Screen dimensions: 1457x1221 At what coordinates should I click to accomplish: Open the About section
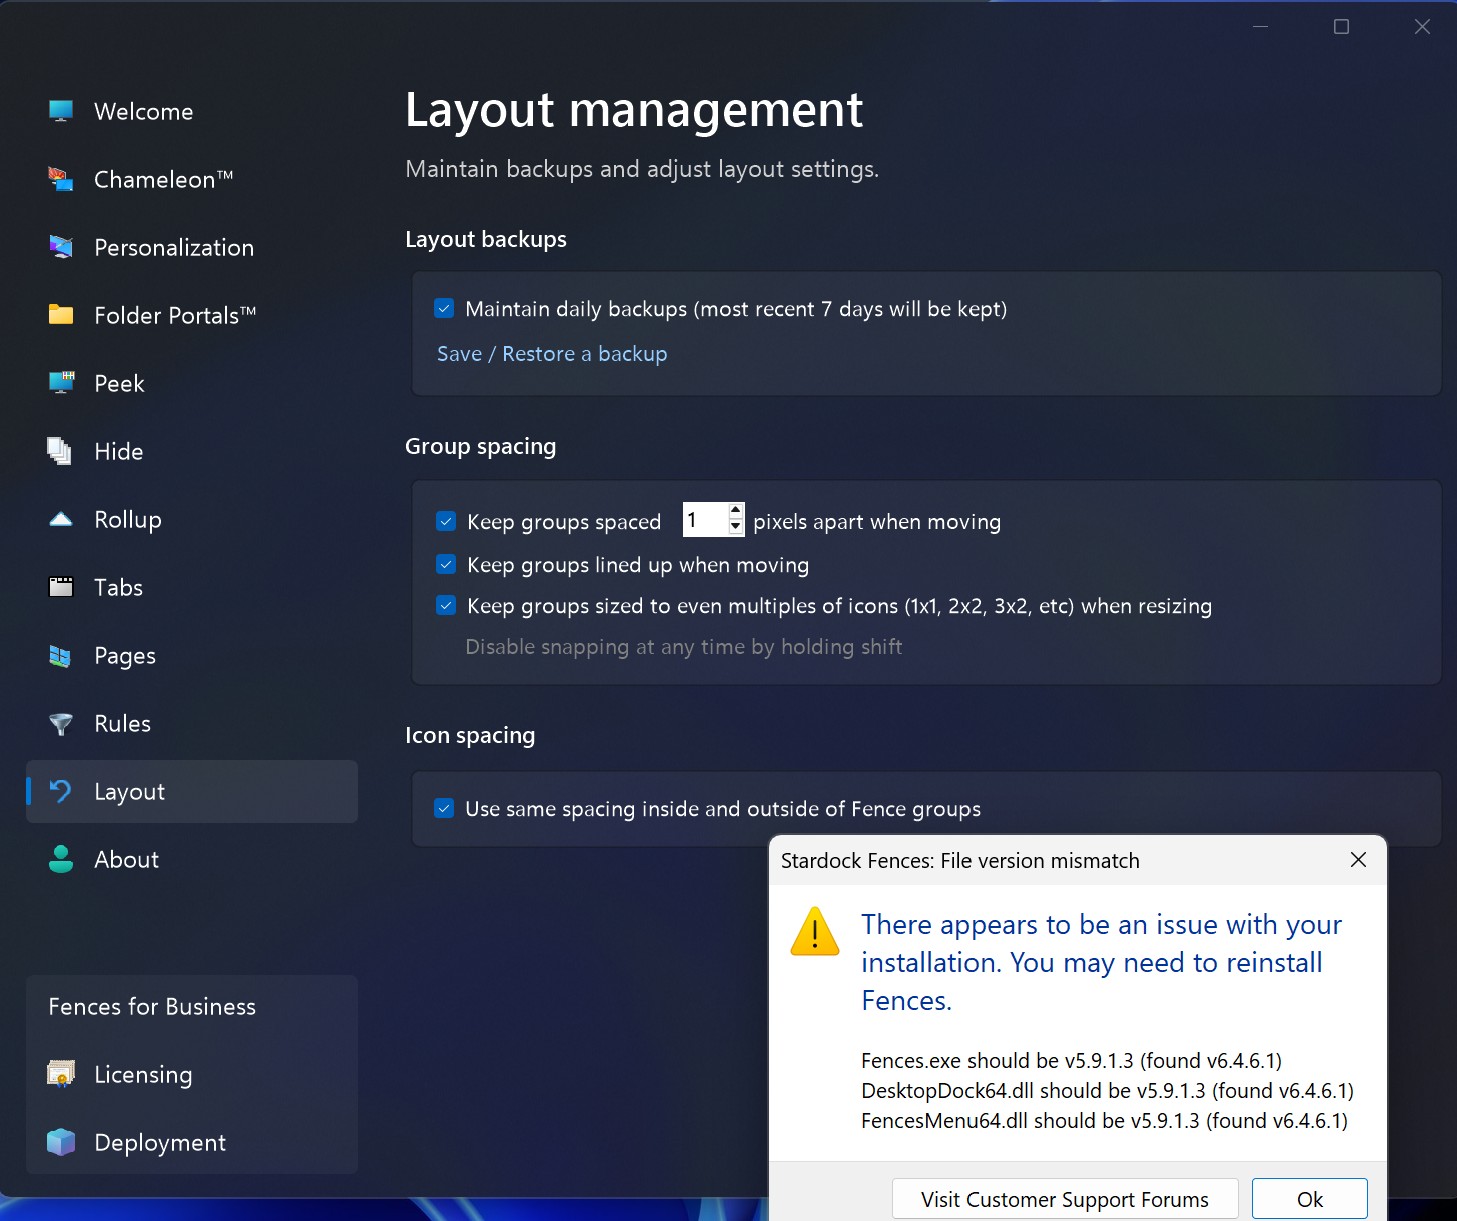192,859
